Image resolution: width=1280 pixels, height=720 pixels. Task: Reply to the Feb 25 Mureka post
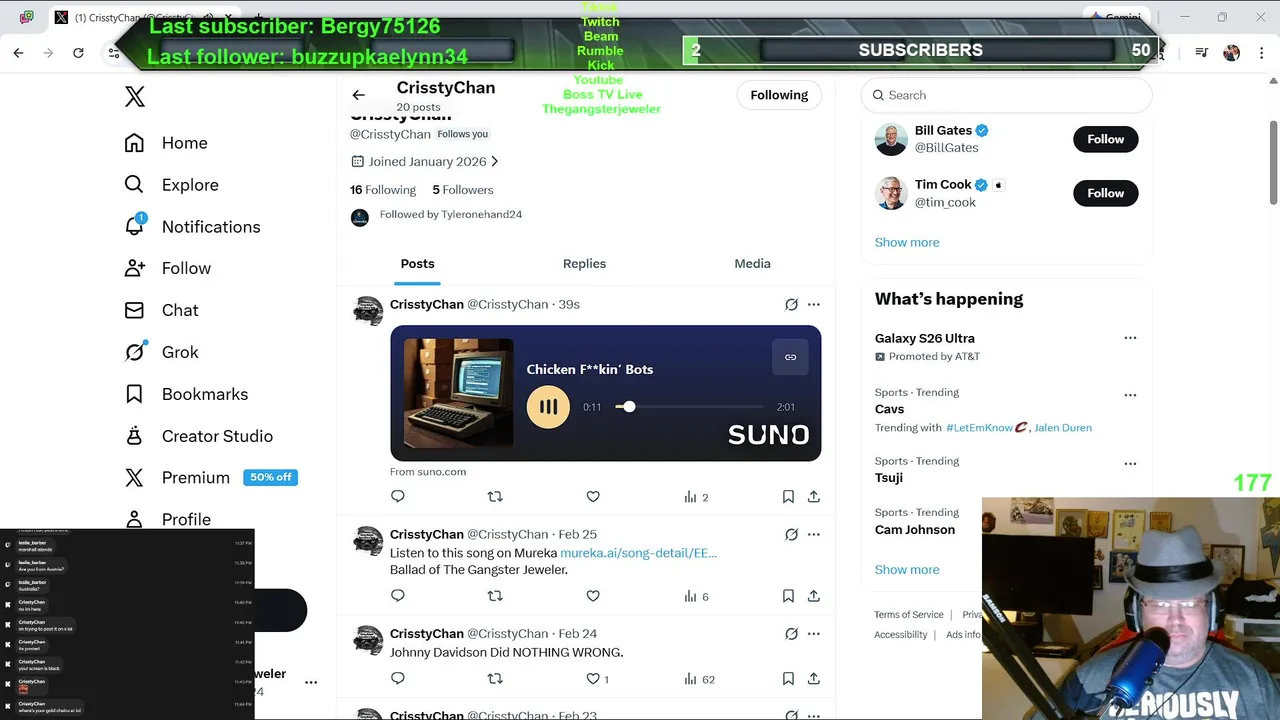[398, 596]
